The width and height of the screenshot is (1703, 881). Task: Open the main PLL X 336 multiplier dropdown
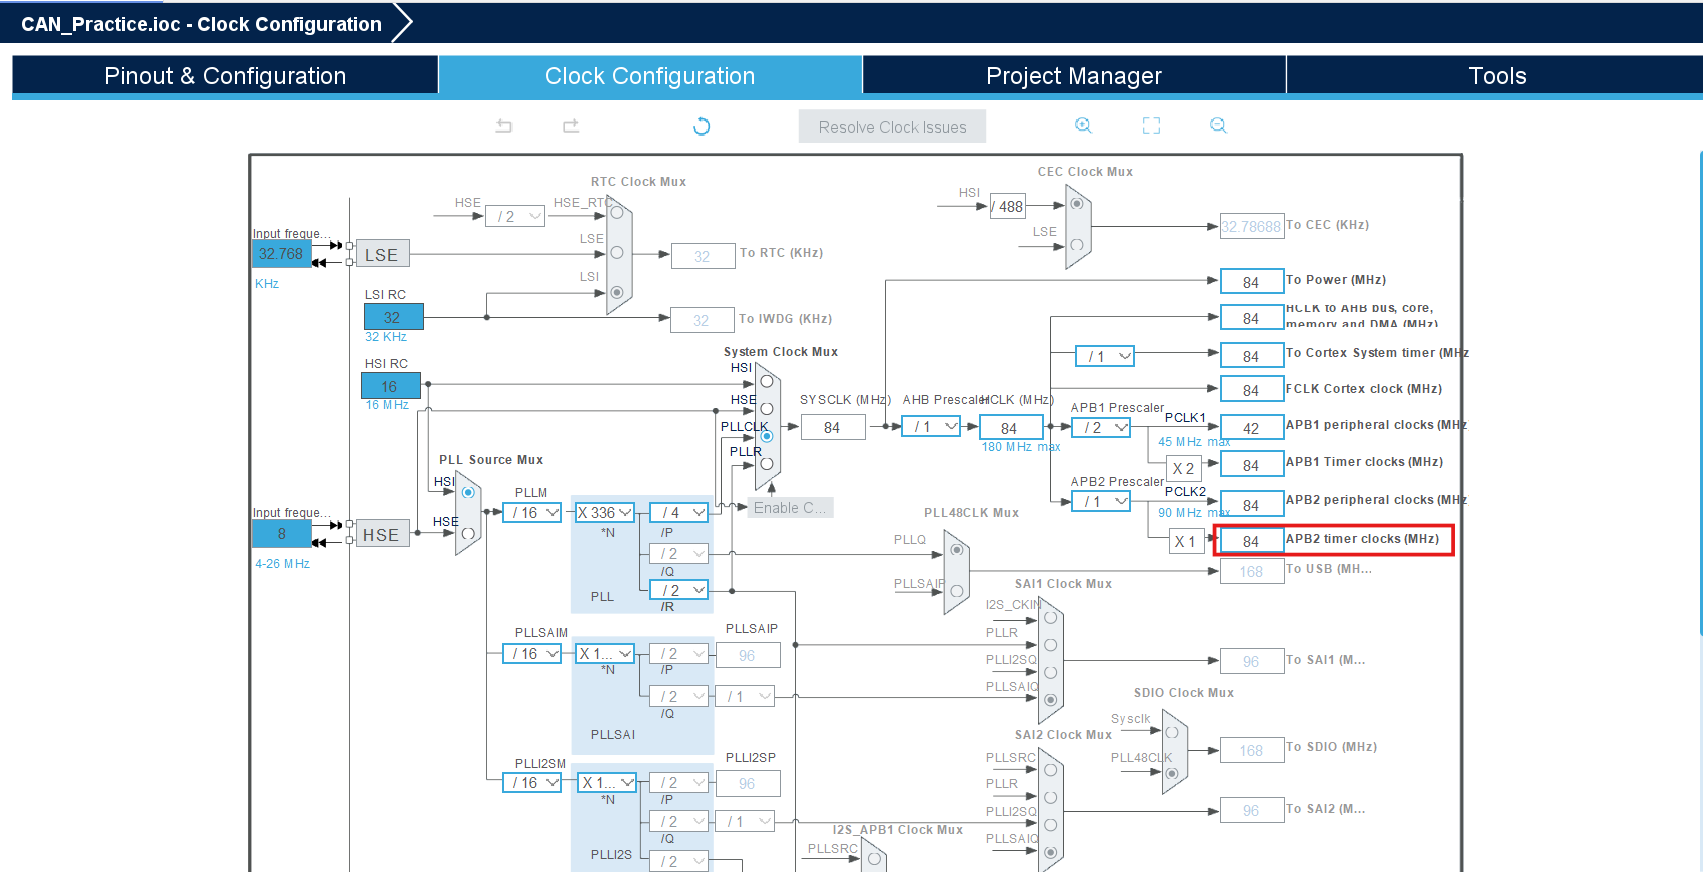pyautogui.click(x=605, y=513)
